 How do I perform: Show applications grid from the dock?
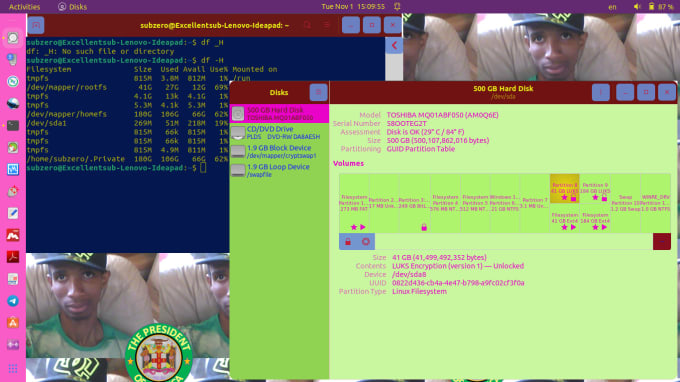tap(13, 369)
